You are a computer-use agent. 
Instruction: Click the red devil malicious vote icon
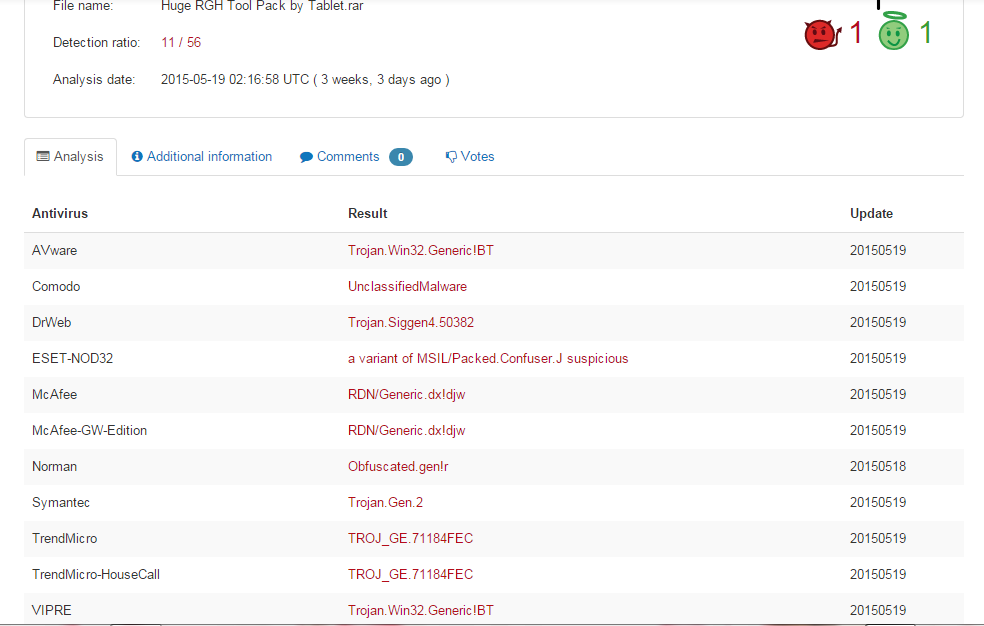point(820,35)
